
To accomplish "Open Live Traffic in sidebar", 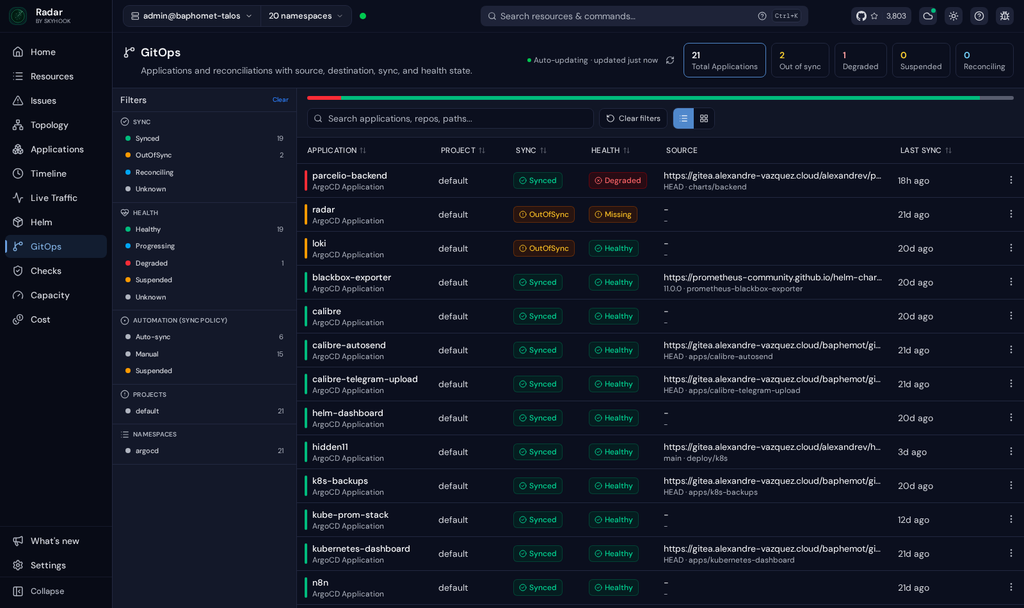I will 56,198.
